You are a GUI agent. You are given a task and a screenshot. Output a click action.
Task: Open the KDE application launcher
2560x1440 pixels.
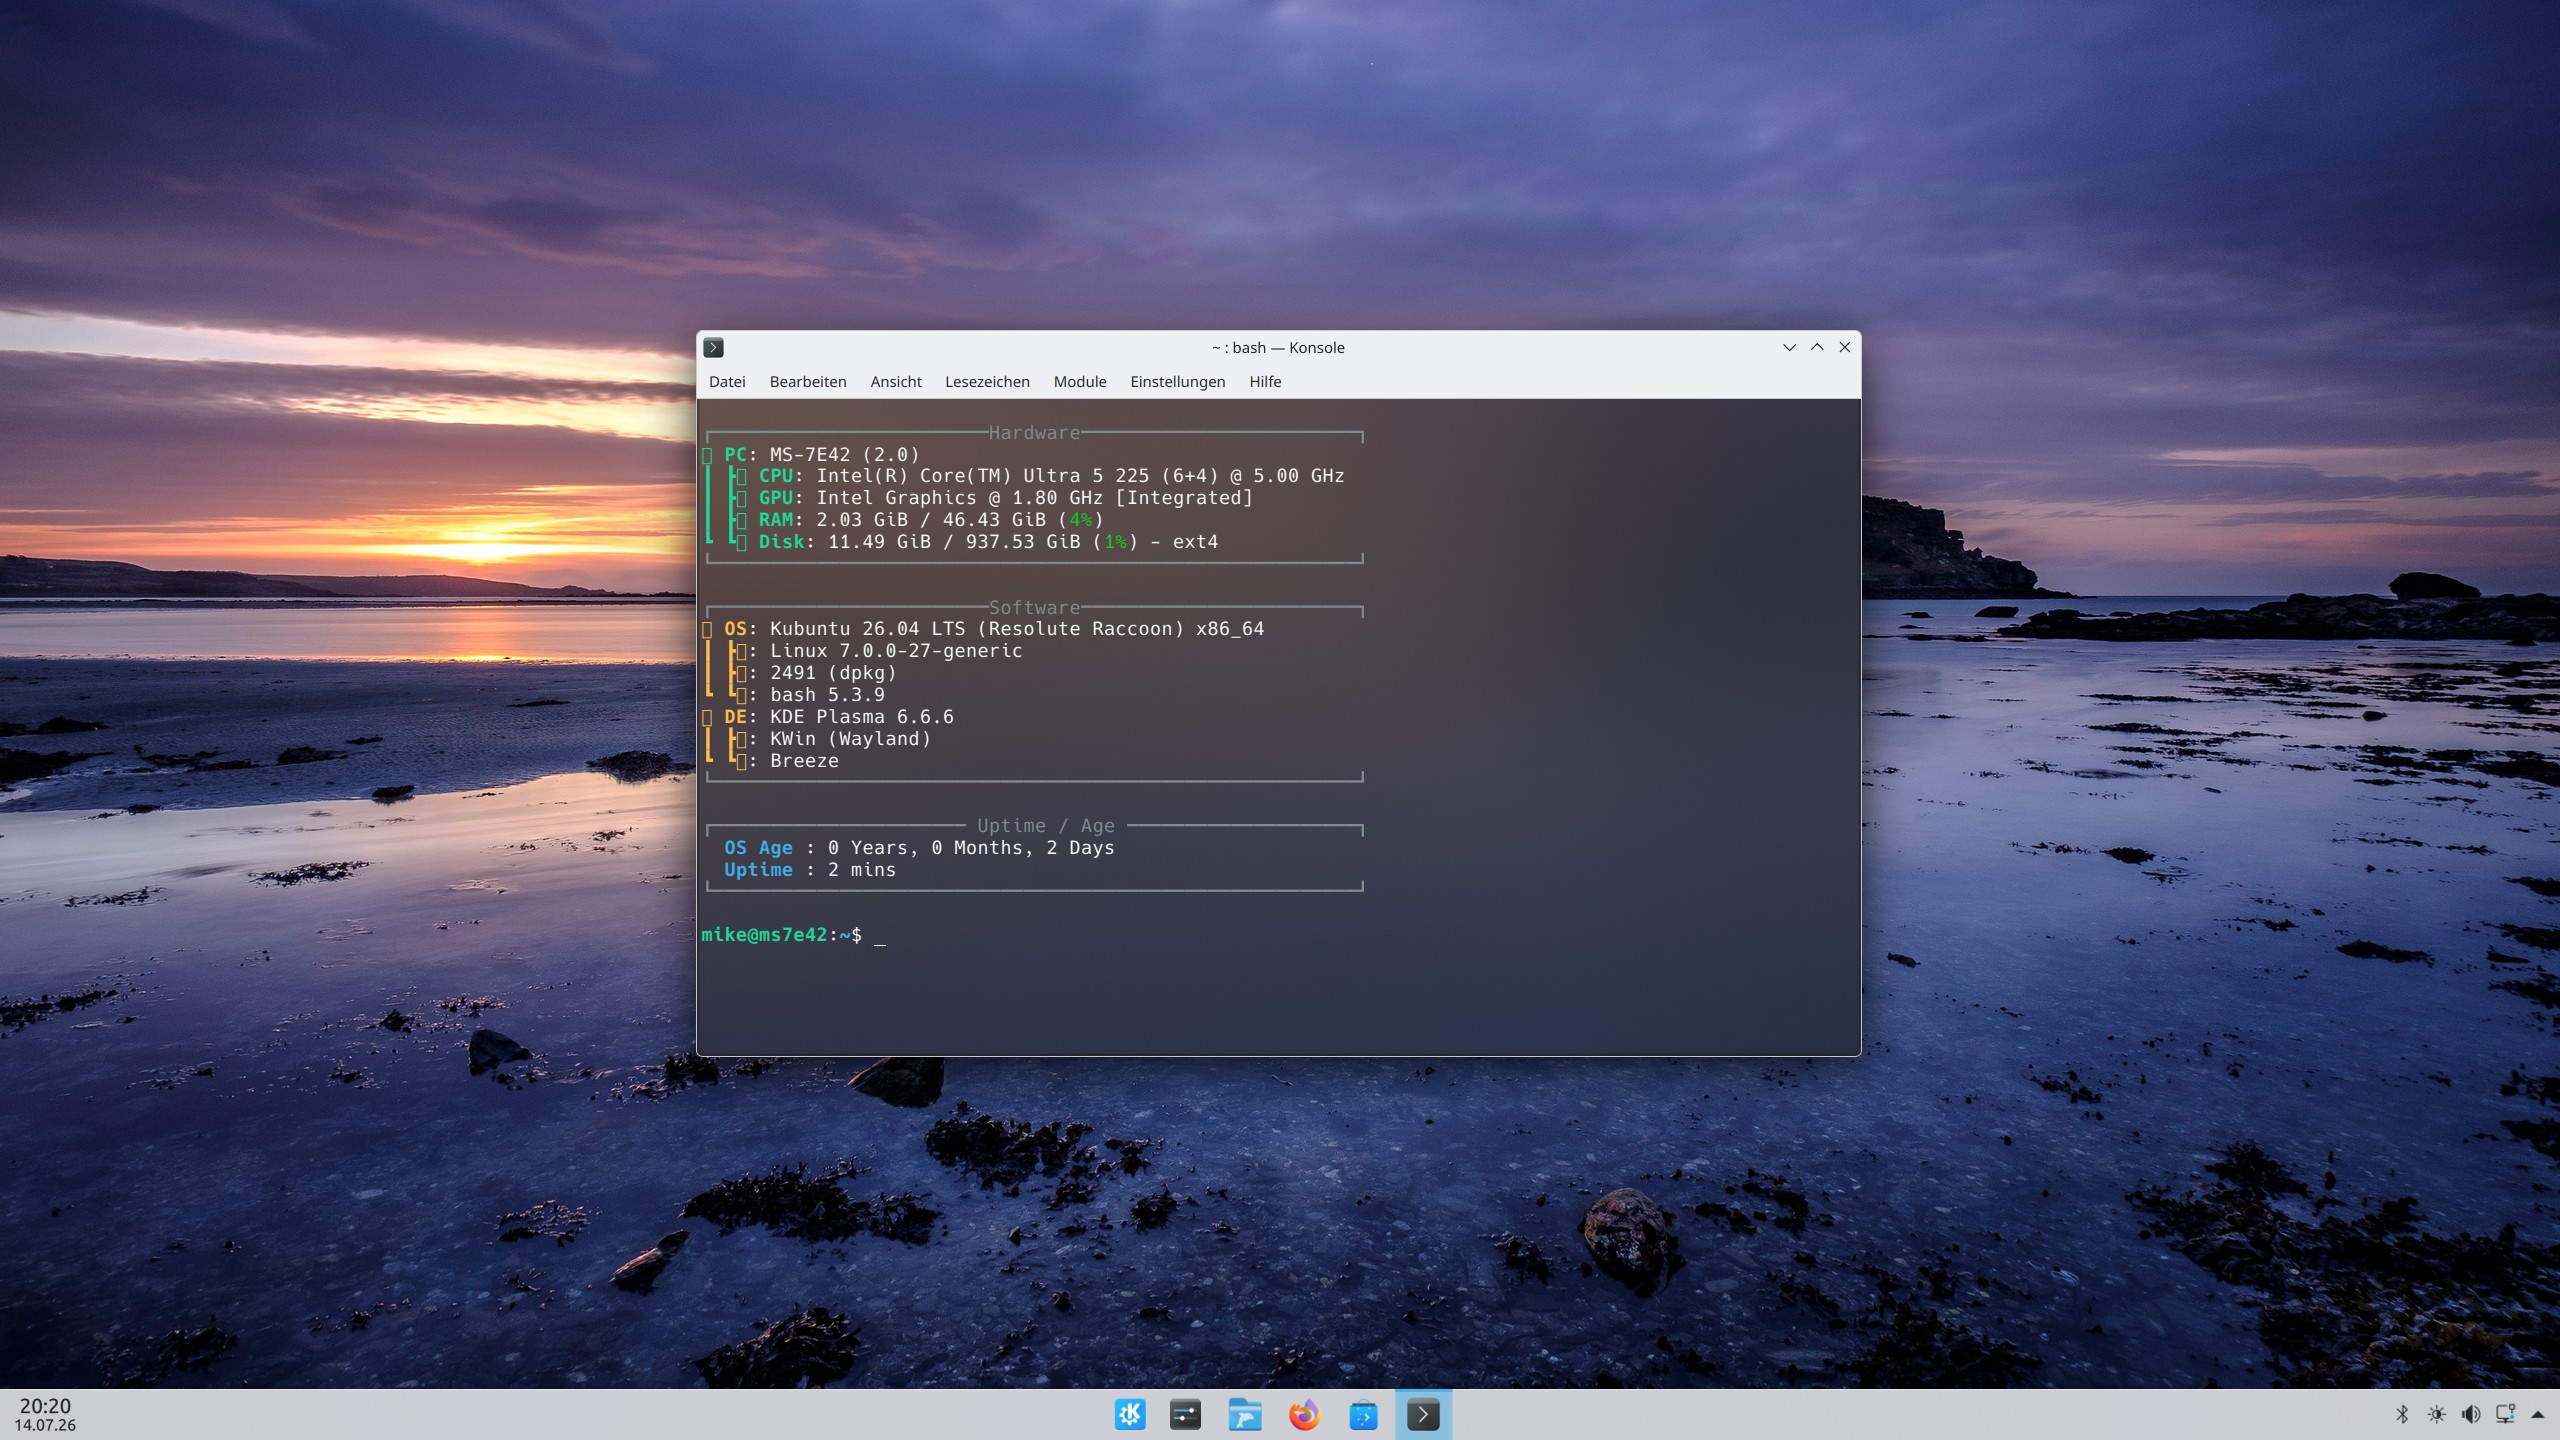tap(1130, 1414)
